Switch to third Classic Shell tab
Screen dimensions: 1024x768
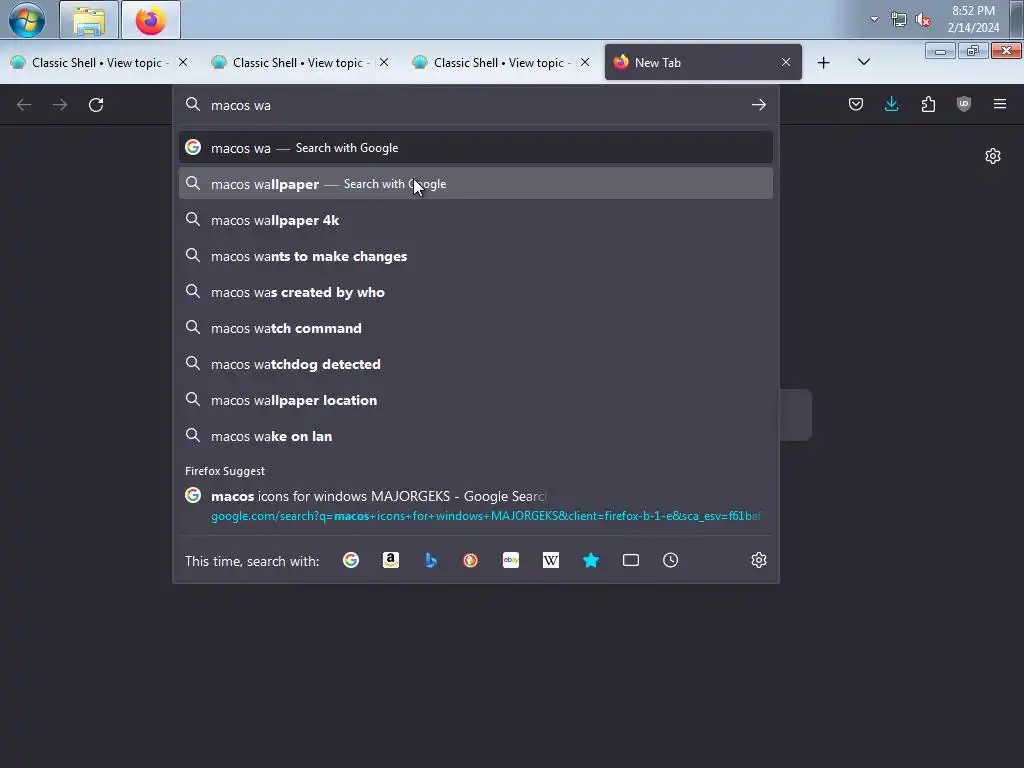point(500,63)
